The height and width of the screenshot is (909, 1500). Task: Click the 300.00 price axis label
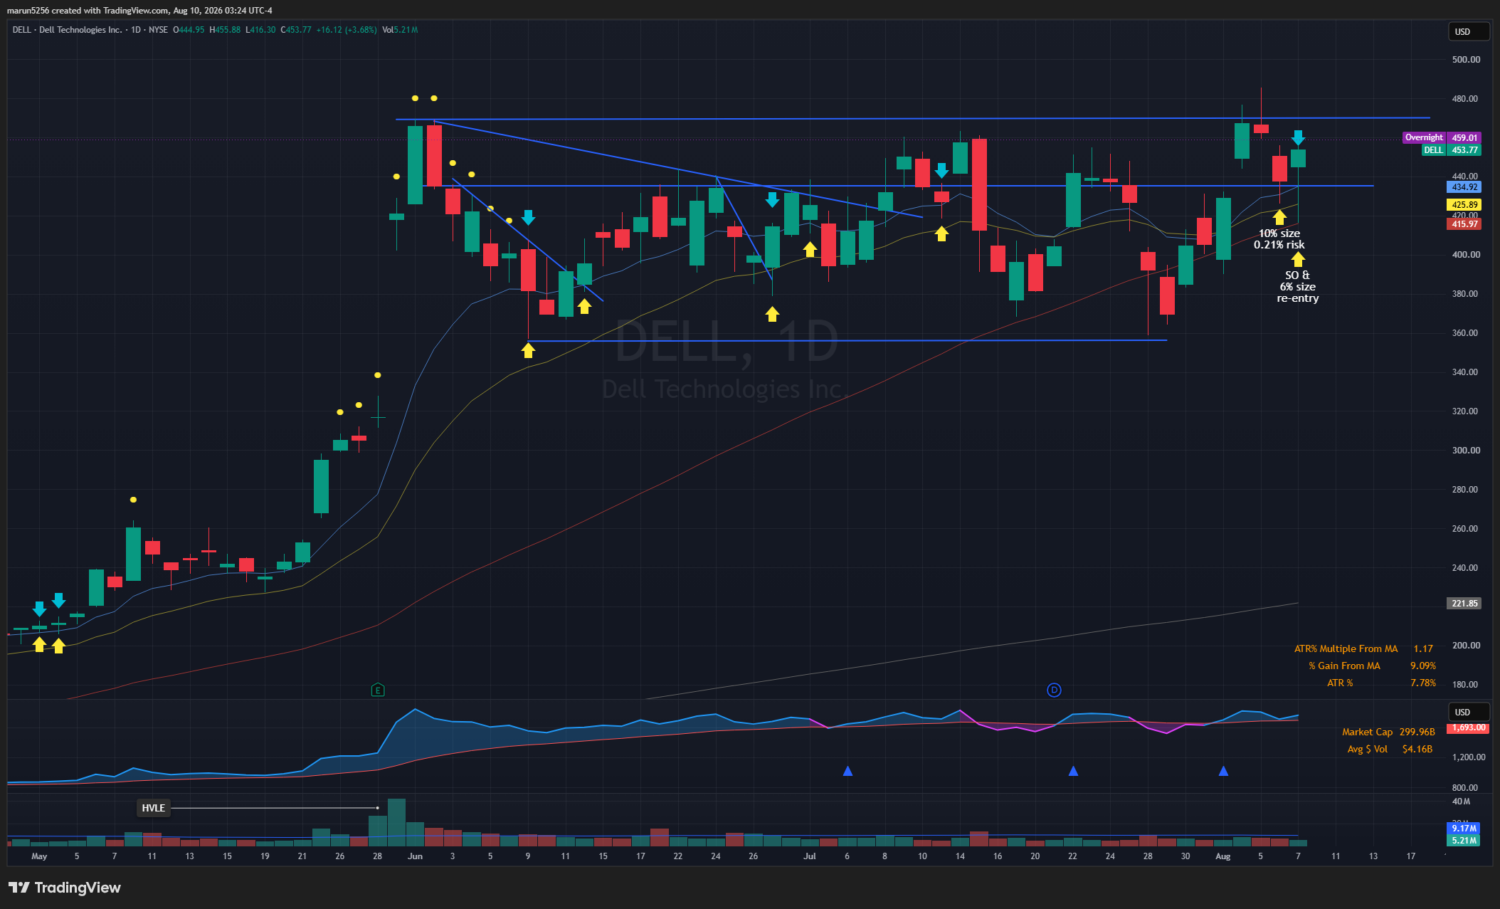(x=1466, y=451)
